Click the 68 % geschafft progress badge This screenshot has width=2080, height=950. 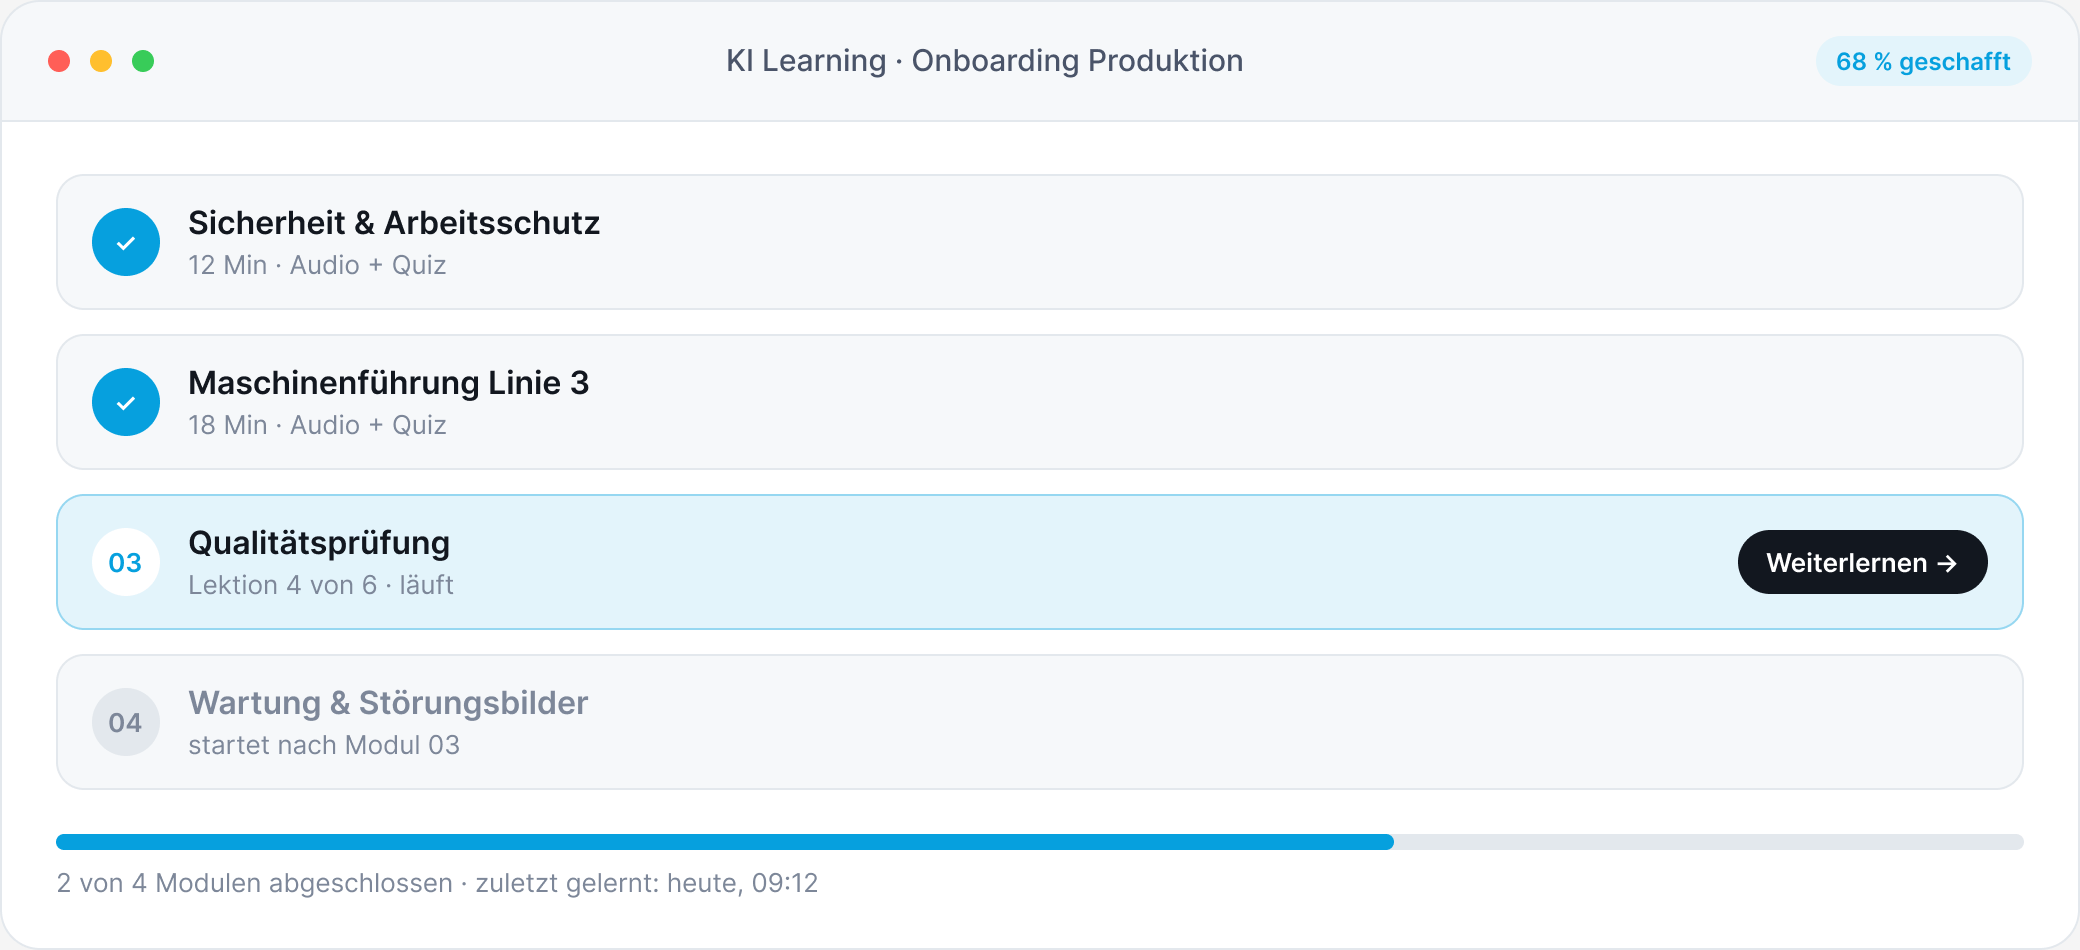coord(1923,61)
